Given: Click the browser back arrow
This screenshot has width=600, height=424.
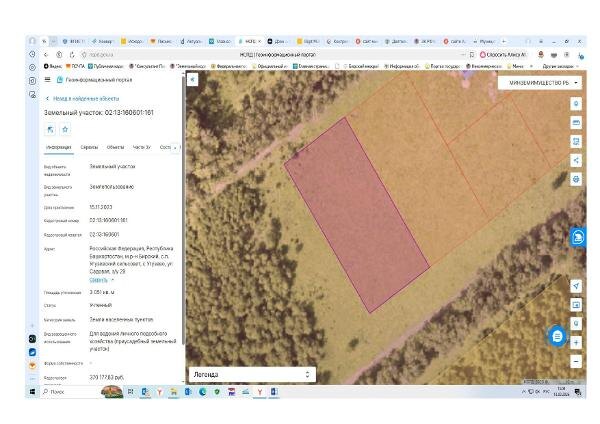Looking at the screenshot, I should point(46,55).
